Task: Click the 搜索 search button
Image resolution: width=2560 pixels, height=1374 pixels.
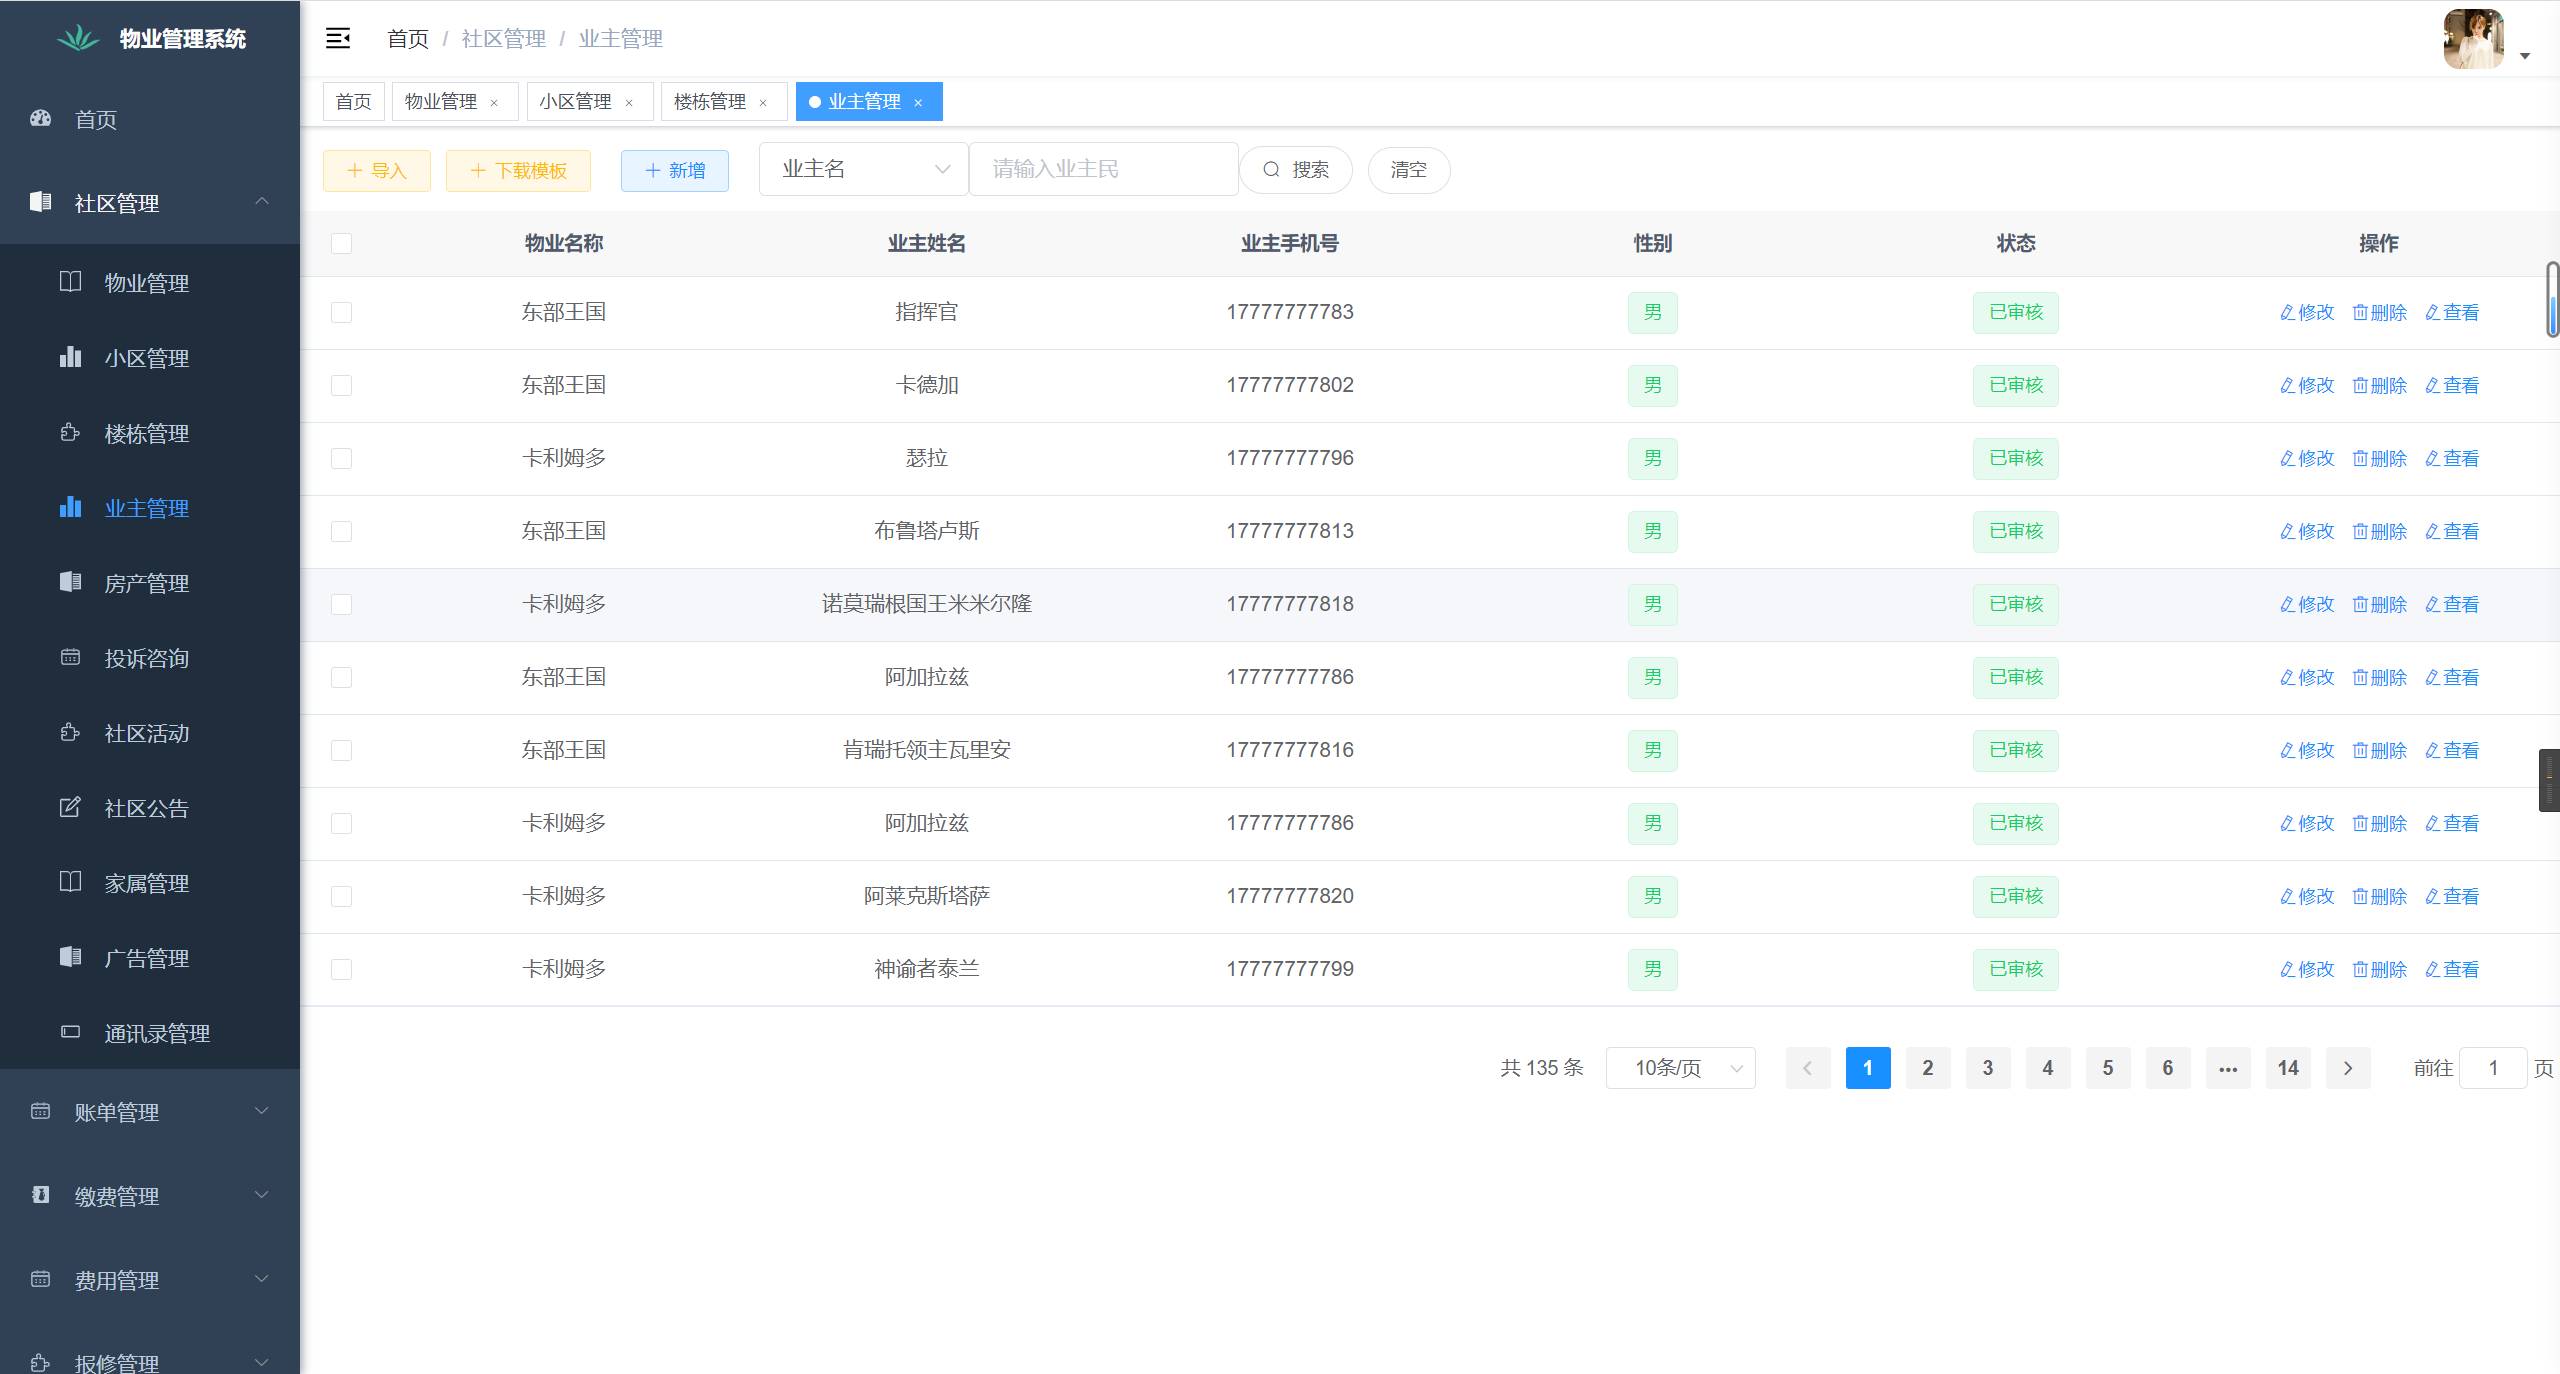Action: coord(1296,169)
